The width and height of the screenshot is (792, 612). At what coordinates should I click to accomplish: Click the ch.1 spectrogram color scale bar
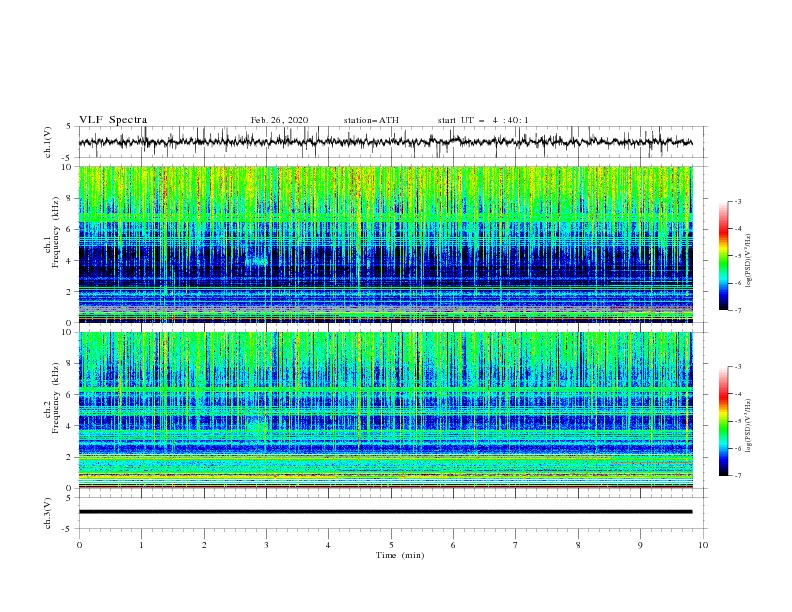point(724,256)
